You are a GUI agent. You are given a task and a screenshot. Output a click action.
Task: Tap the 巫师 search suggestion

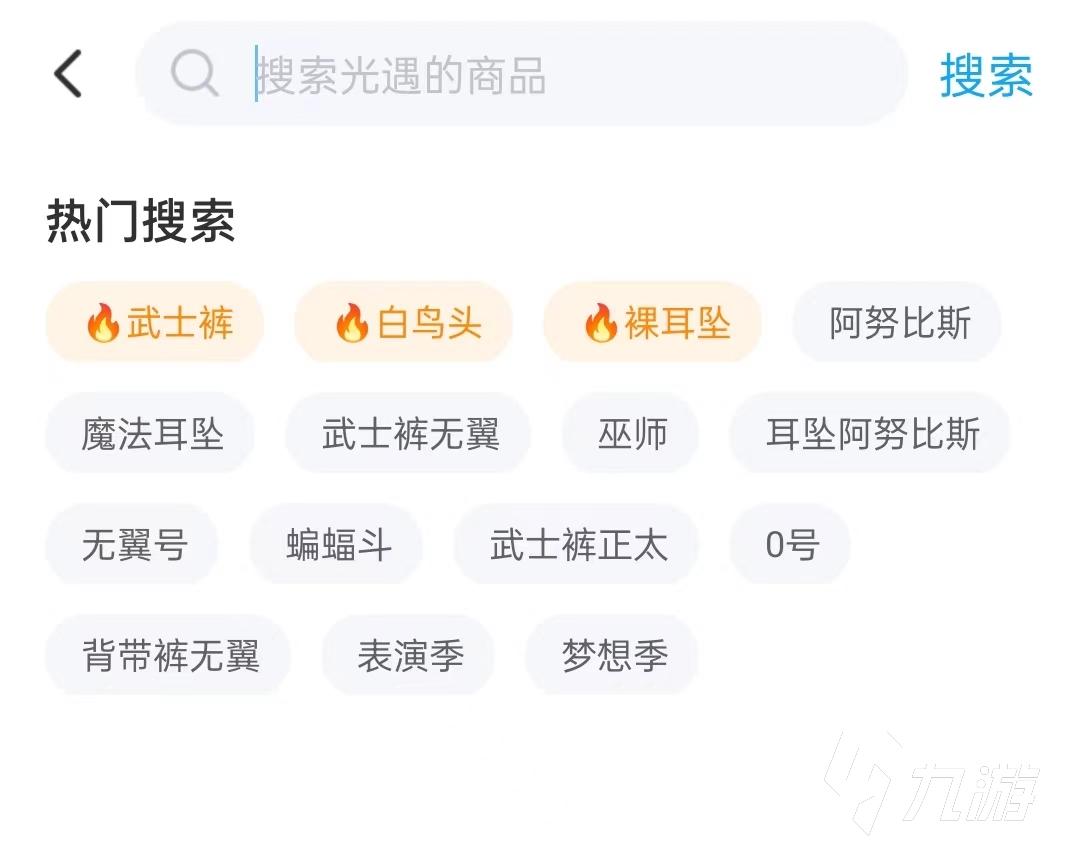631,433
